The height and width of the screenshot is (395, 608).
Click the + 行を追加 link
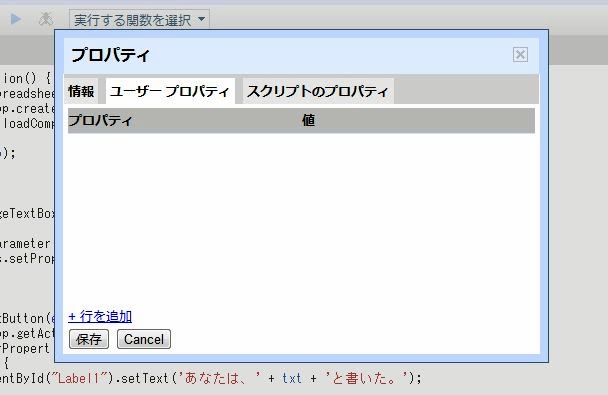[x=100, y=316]
